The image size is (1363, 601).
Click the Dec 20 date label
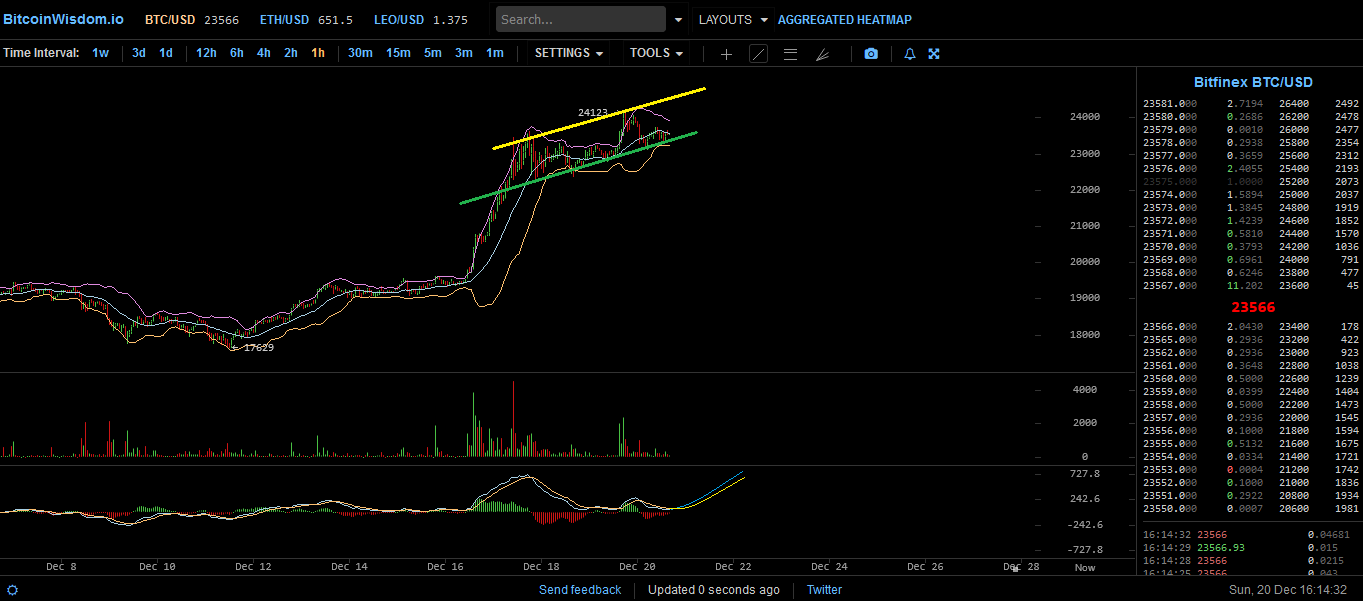[x=637, y=567]
